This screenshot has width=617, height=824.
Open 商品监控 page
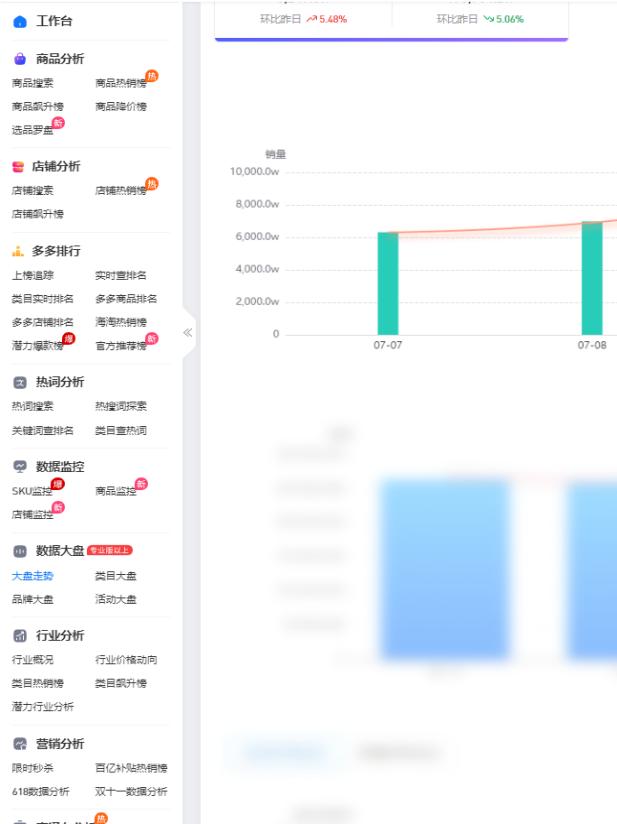coord(116,491)
